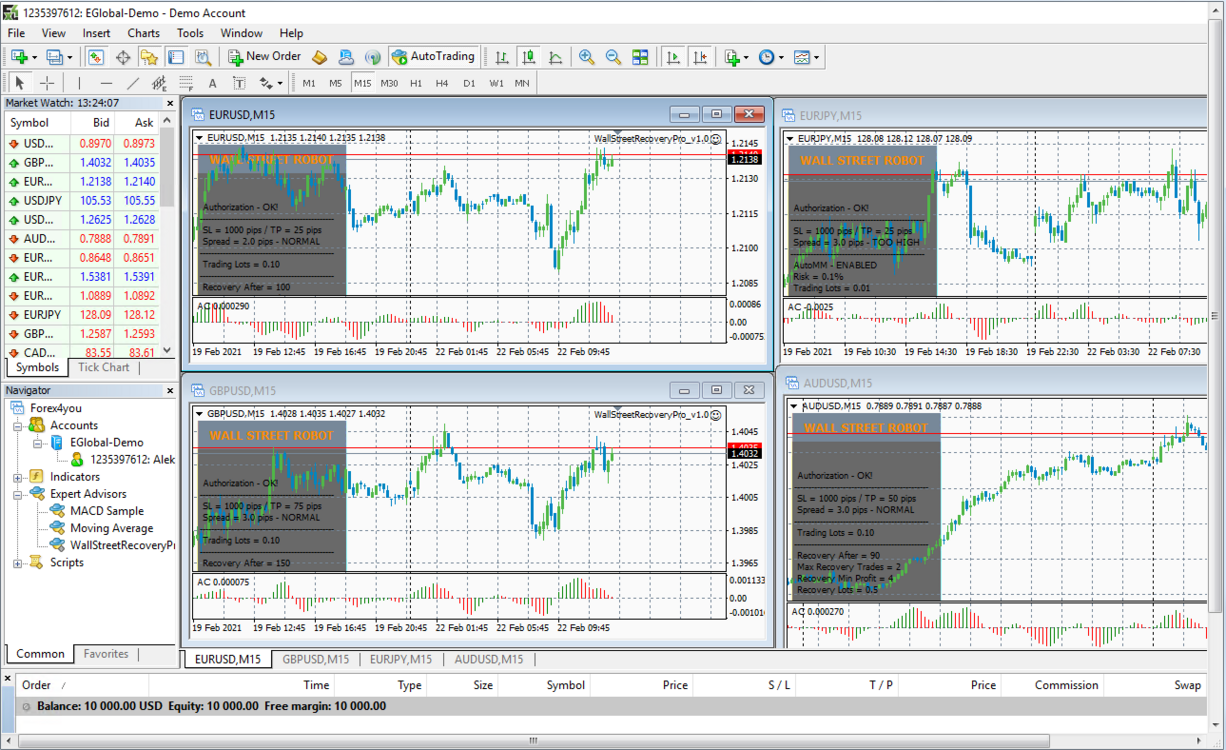1226x750 pixels.
Task: Select the GBPUSD,M15 chart tab
Action: pos(316,659)
